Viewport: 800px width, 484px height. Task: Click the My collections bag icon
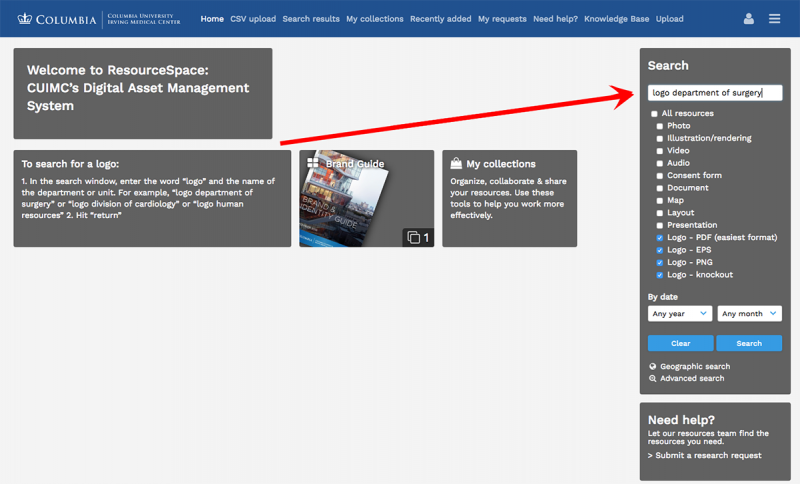tap(456, 163)
